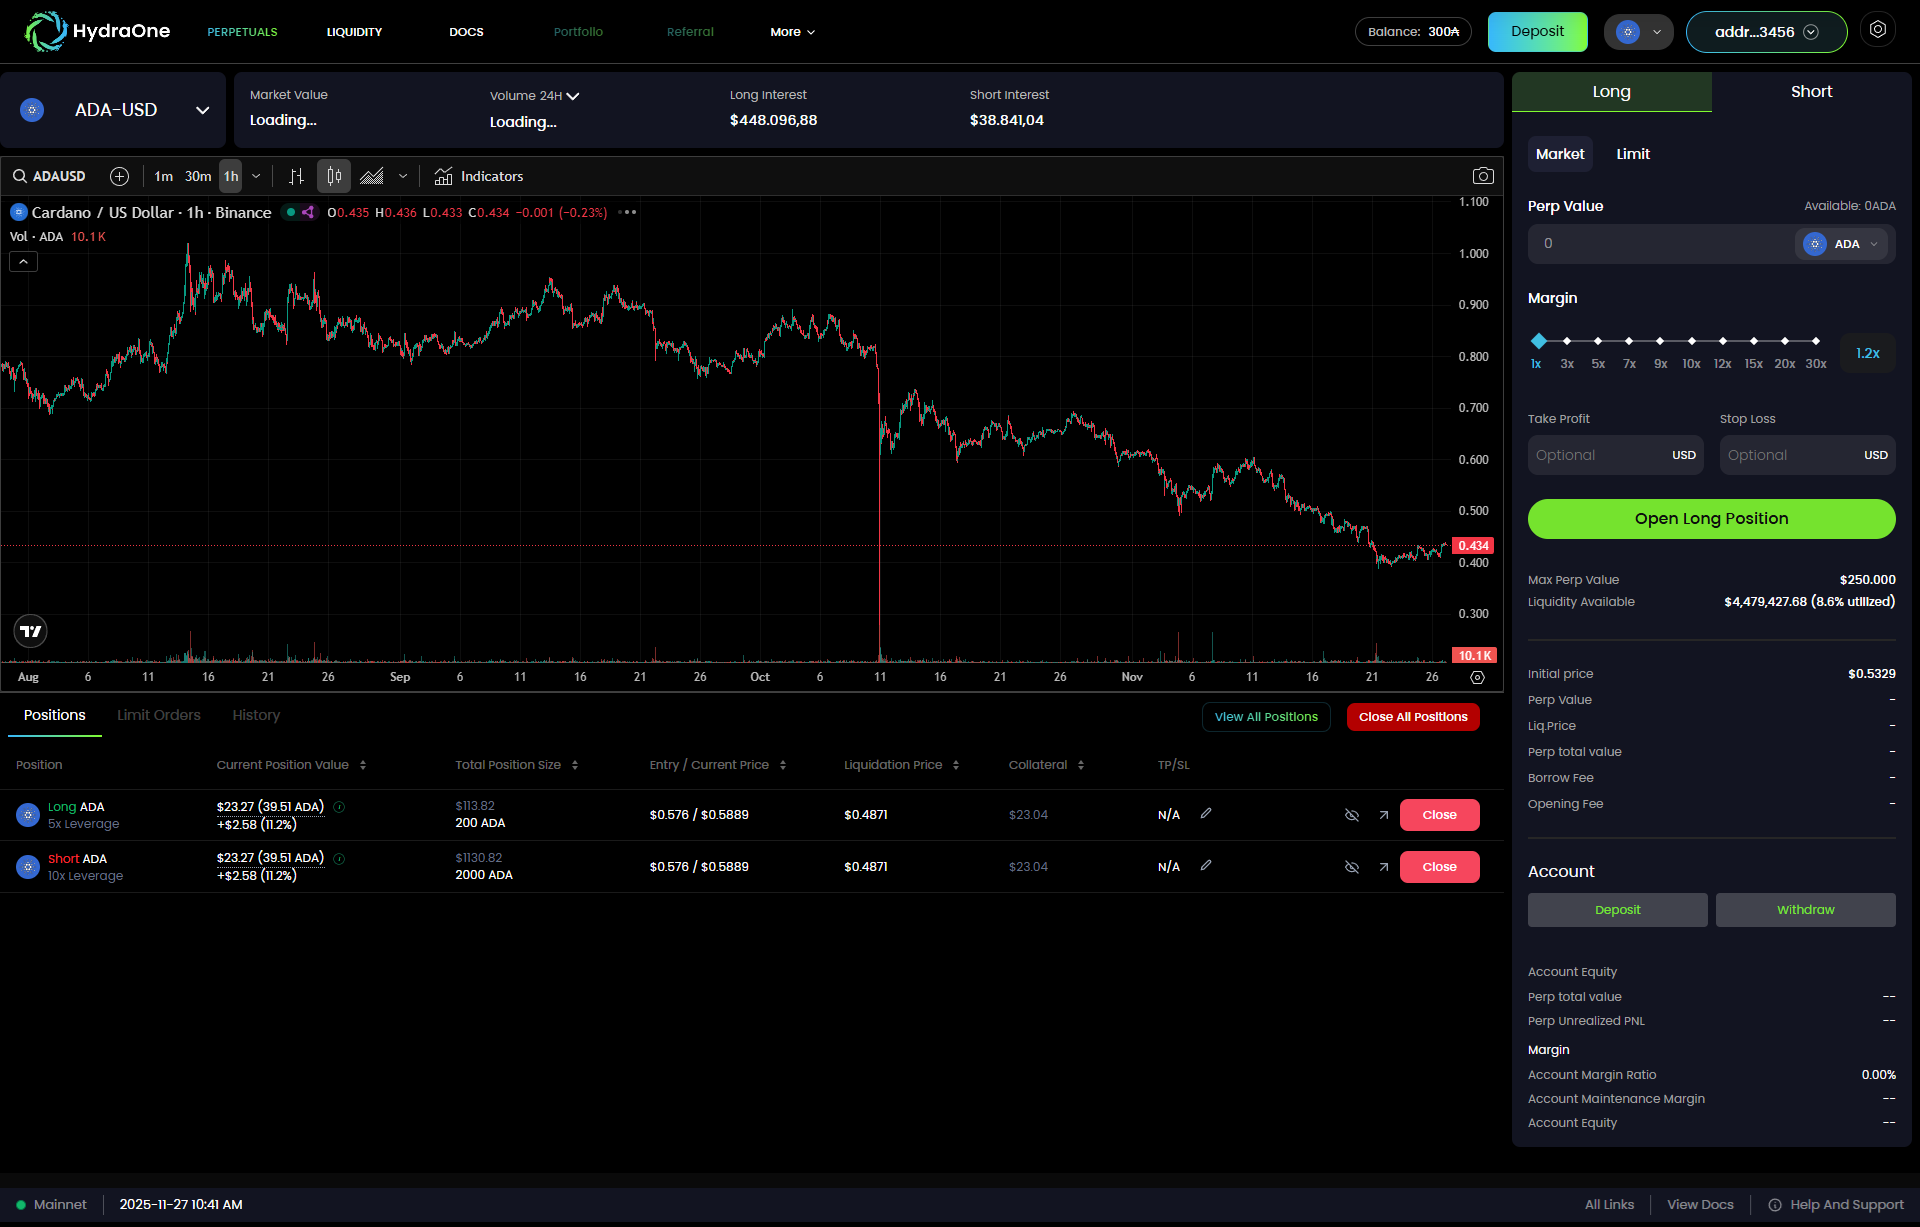Click the Open Long Position button
This screenshot has height=1227, width=1920.
point(1711,519)
